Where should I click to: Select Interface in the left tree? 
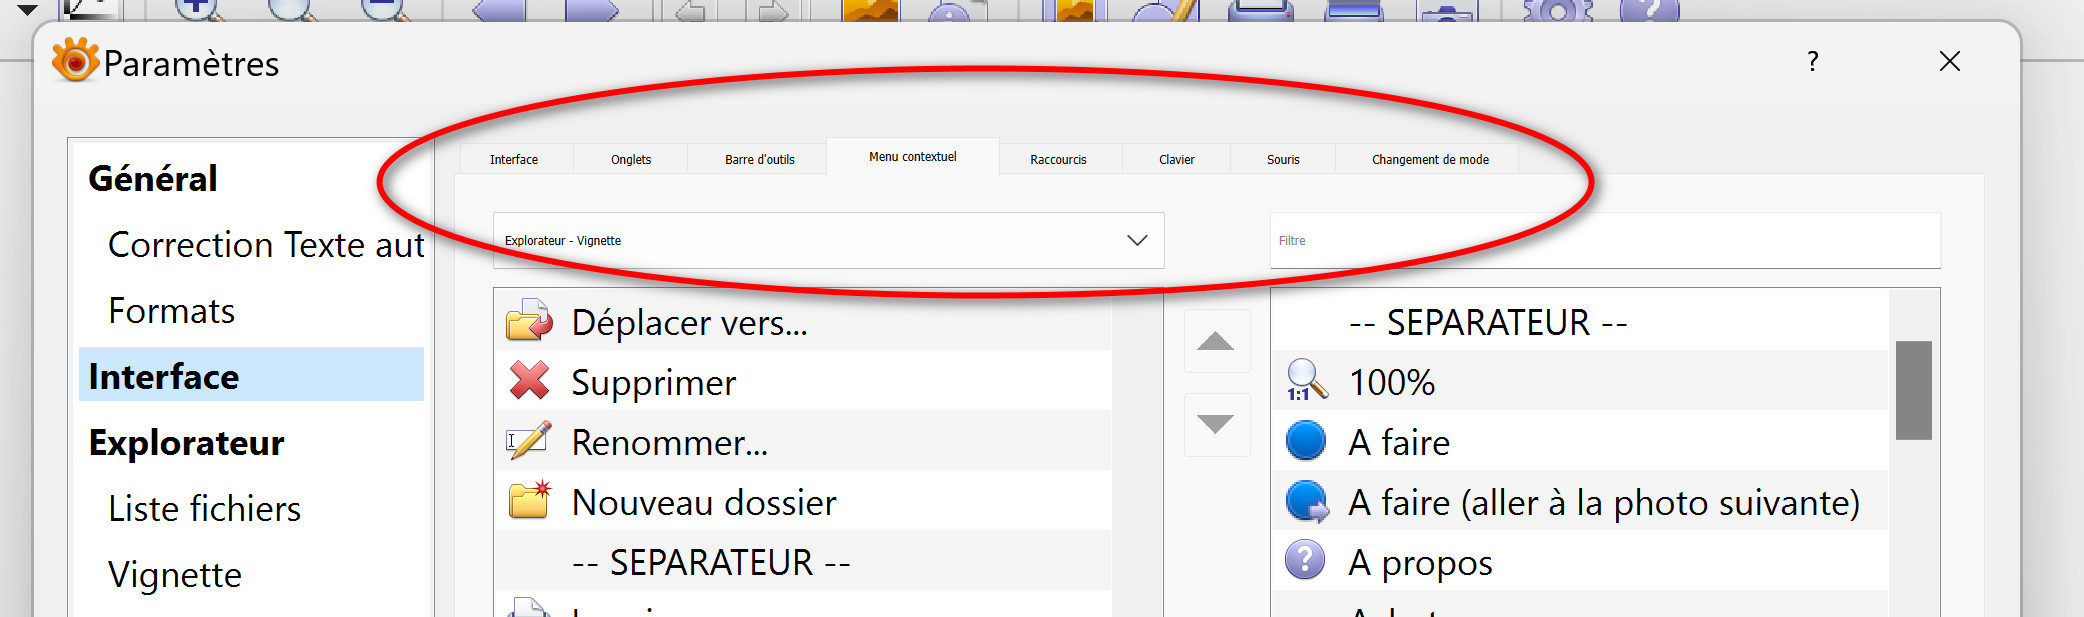click(251, 375)
